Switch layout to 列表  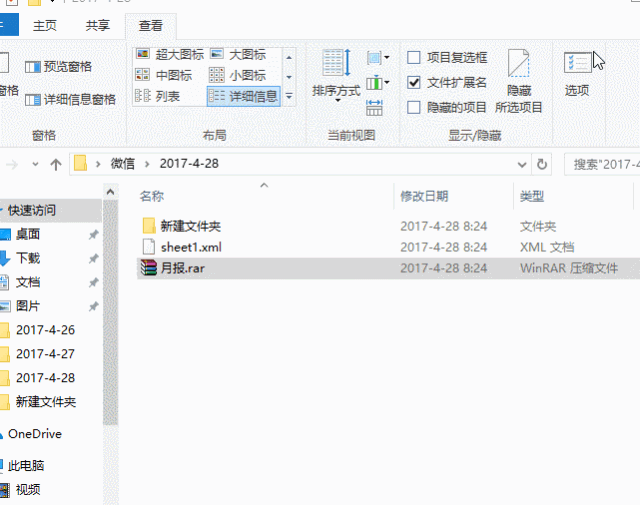pos(157,96)
